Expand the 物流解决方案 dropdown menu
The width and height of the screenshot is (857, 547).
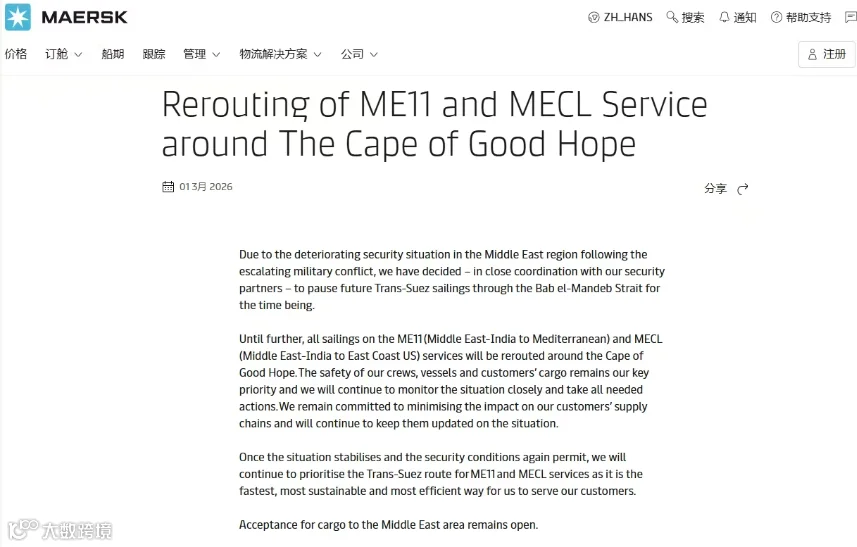coord(280,54)
